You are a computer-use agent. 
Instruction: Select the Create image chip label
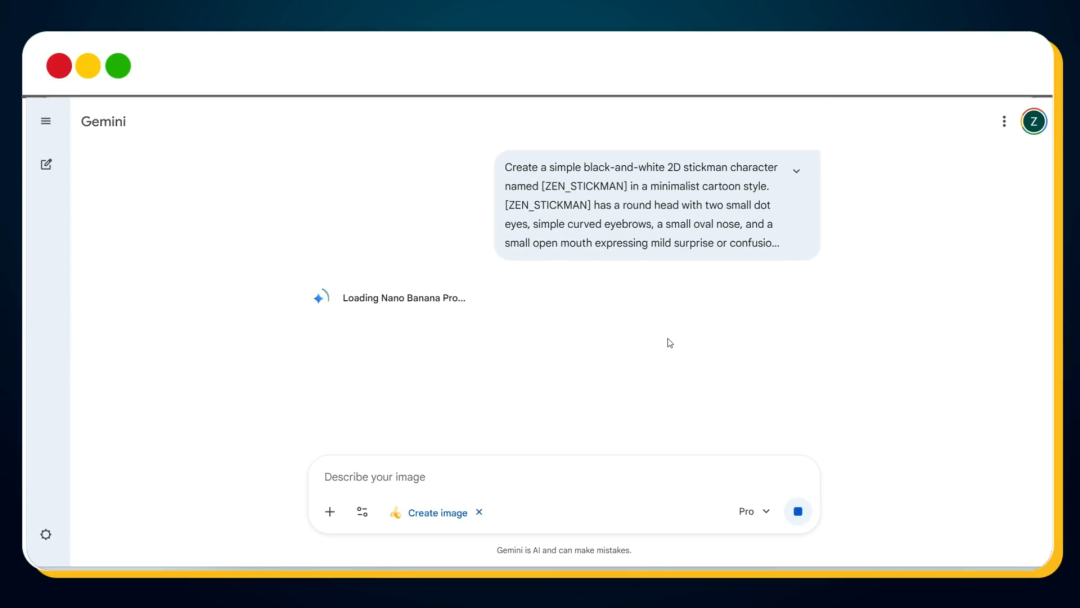(437, 513)
